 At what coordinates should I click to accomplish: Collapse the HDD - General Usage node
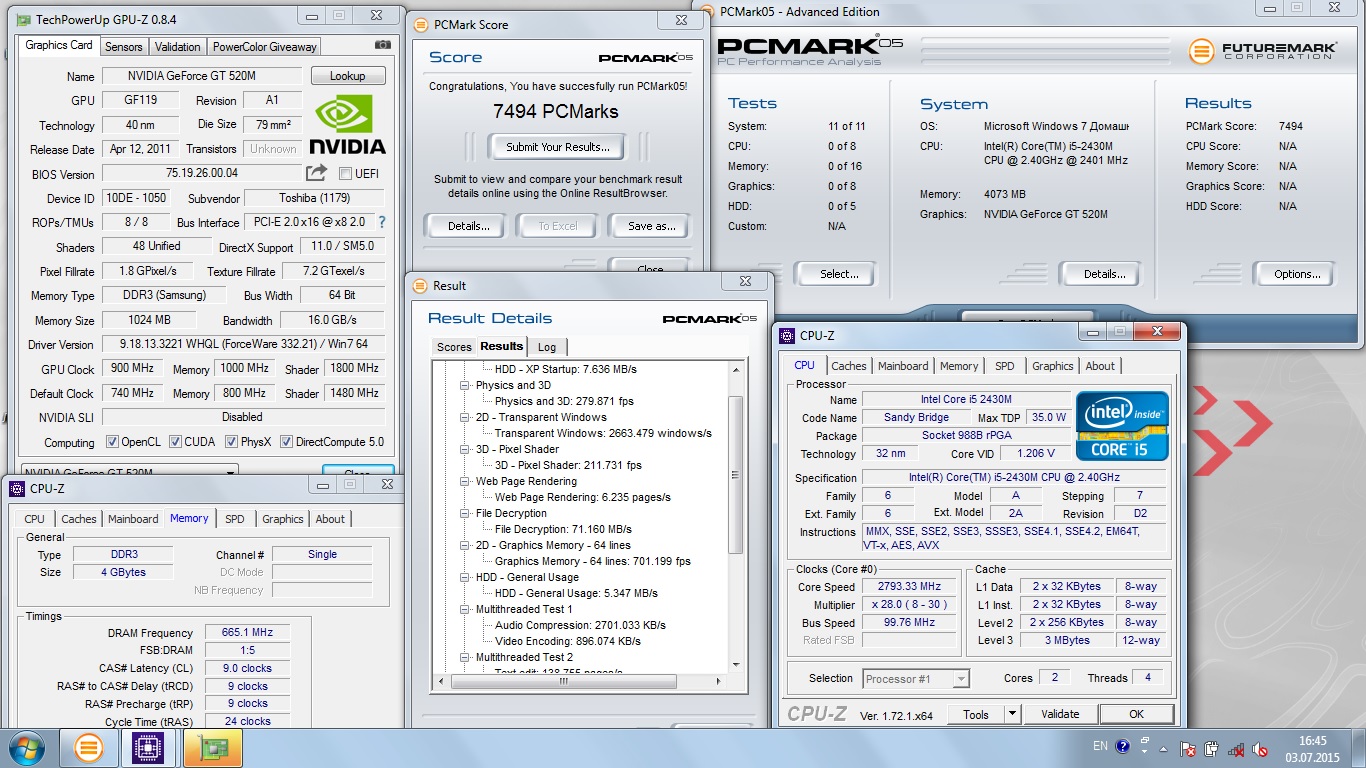pos(464,577)
